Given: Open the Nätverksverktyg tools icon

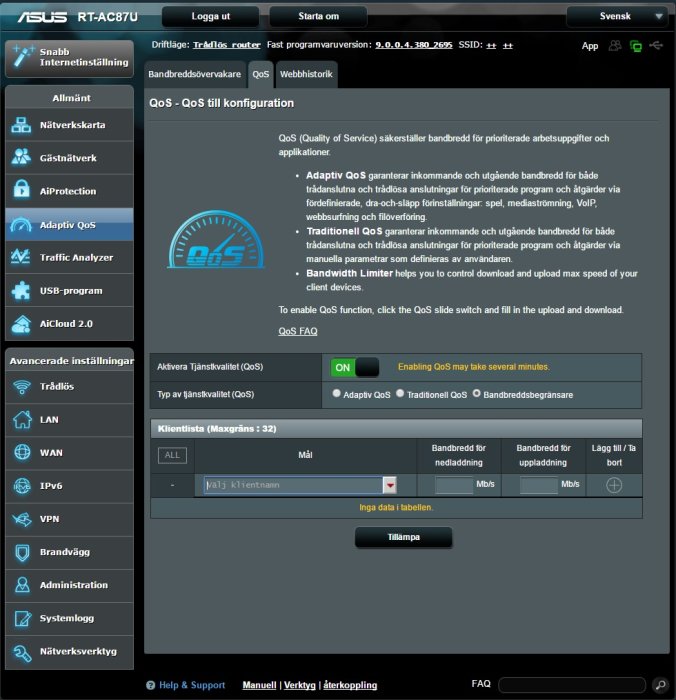Looking at the screenshot, I should click(x=22, y=652).
